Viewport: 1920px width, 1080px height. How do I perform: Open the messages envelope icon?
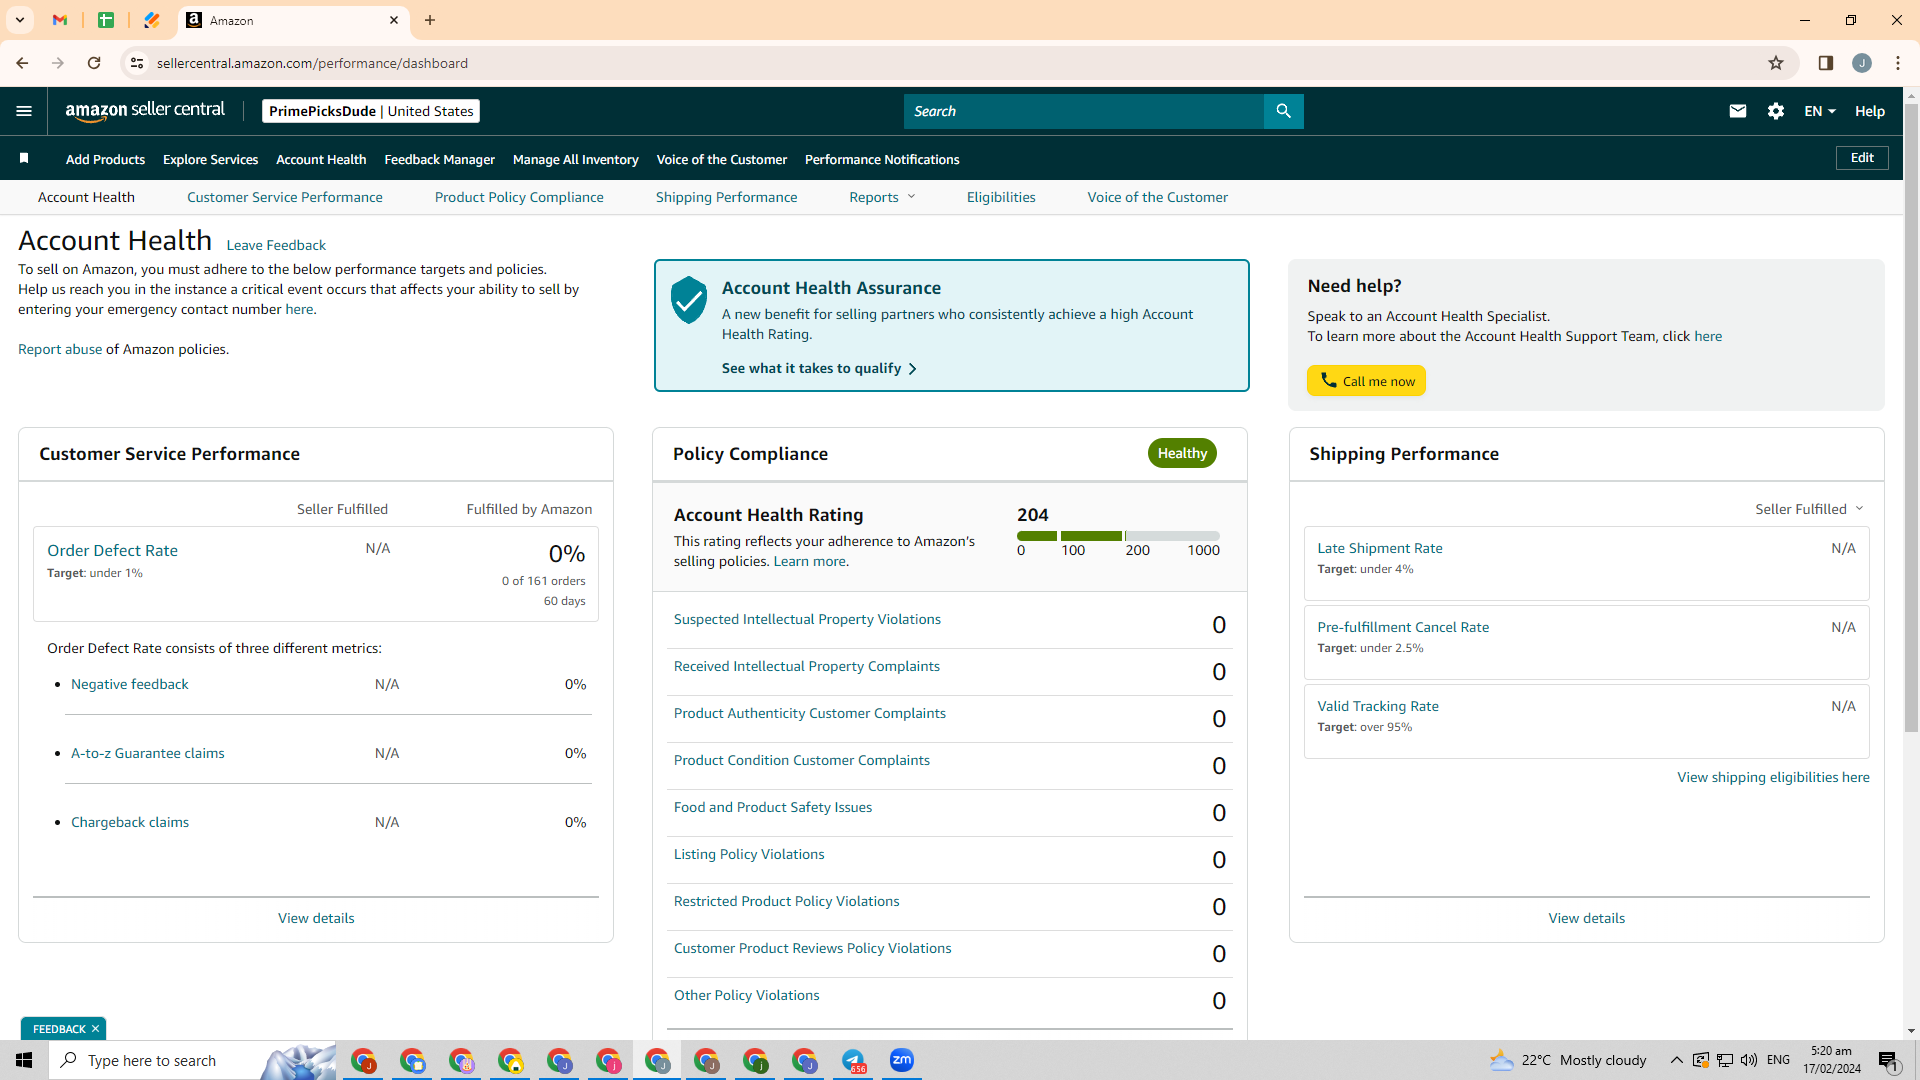click(x=1738, y=111)
